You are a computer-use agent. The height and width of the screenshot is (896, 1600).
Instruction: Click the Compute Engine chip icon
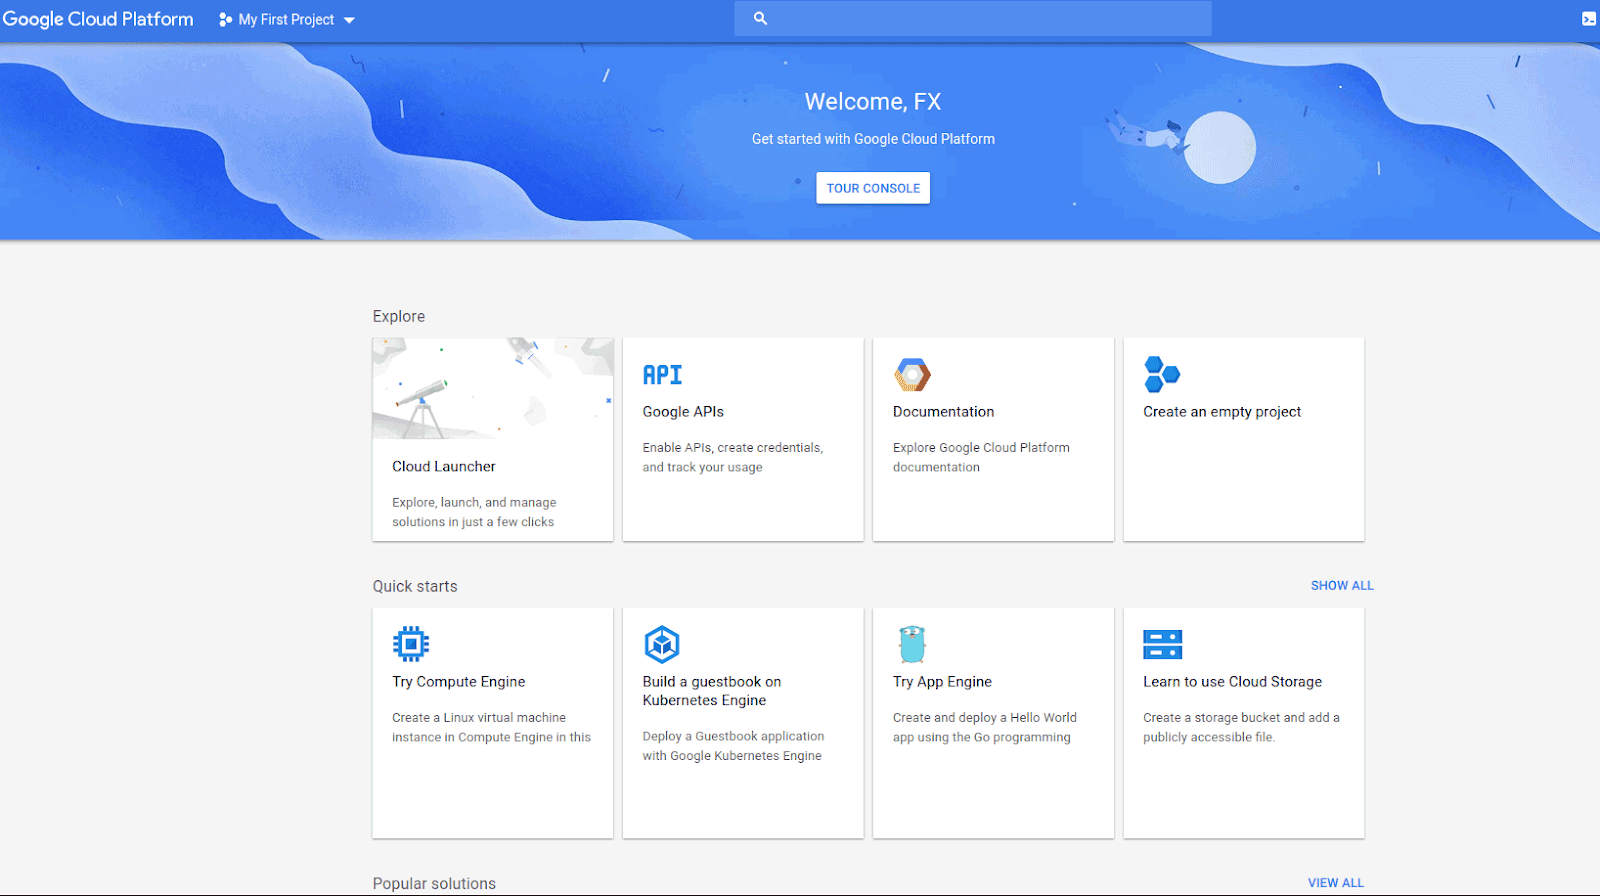click(x=411, y=644)
